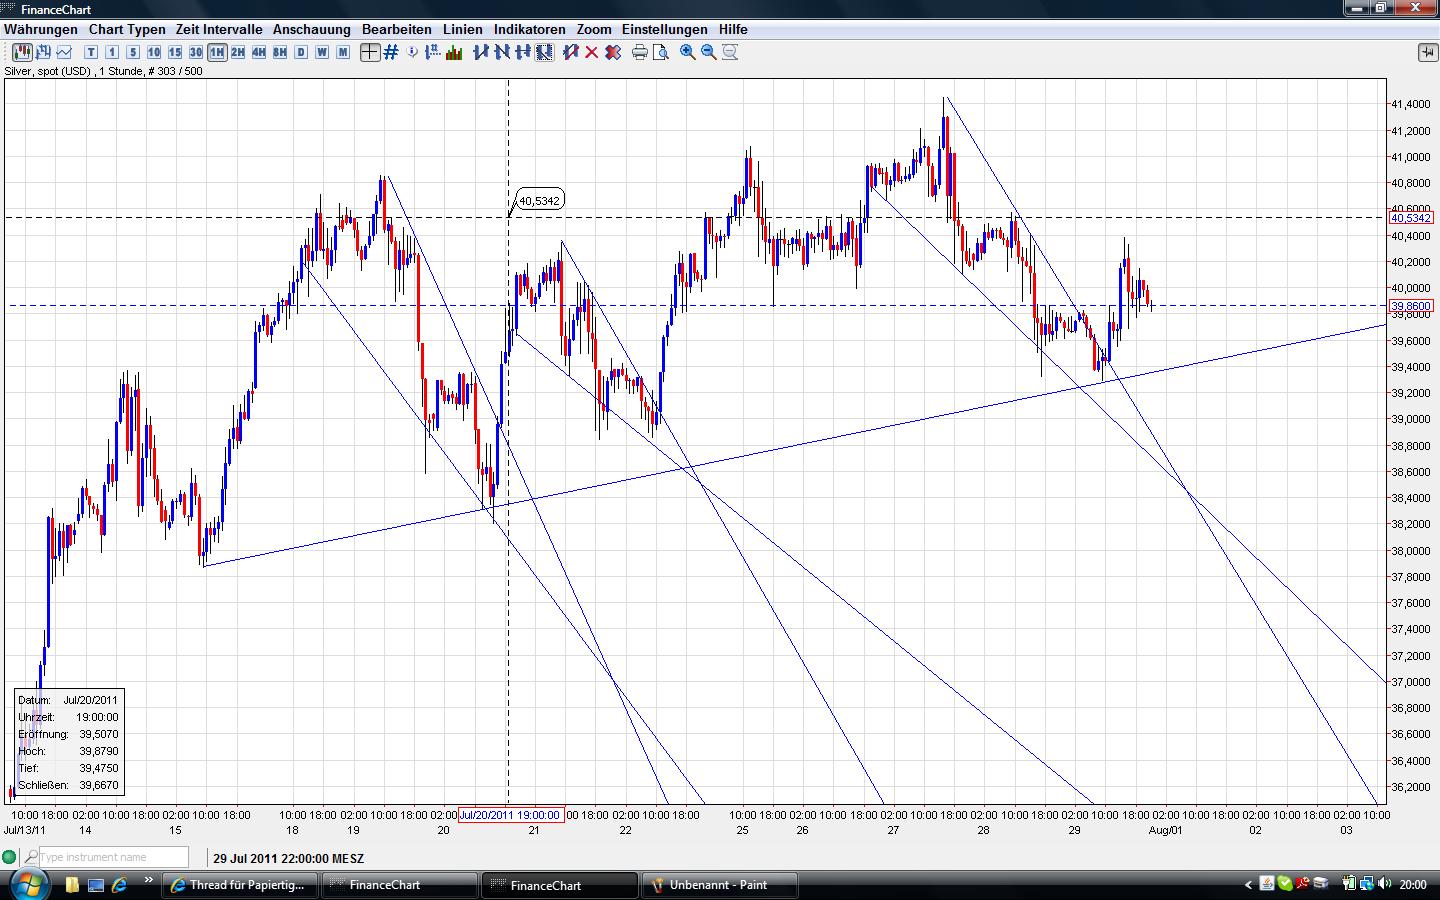Image resolution: width=1440 pixels, height=900 pixels.
Task: Open the Bearbeiten menu
Action: (397, 30)
